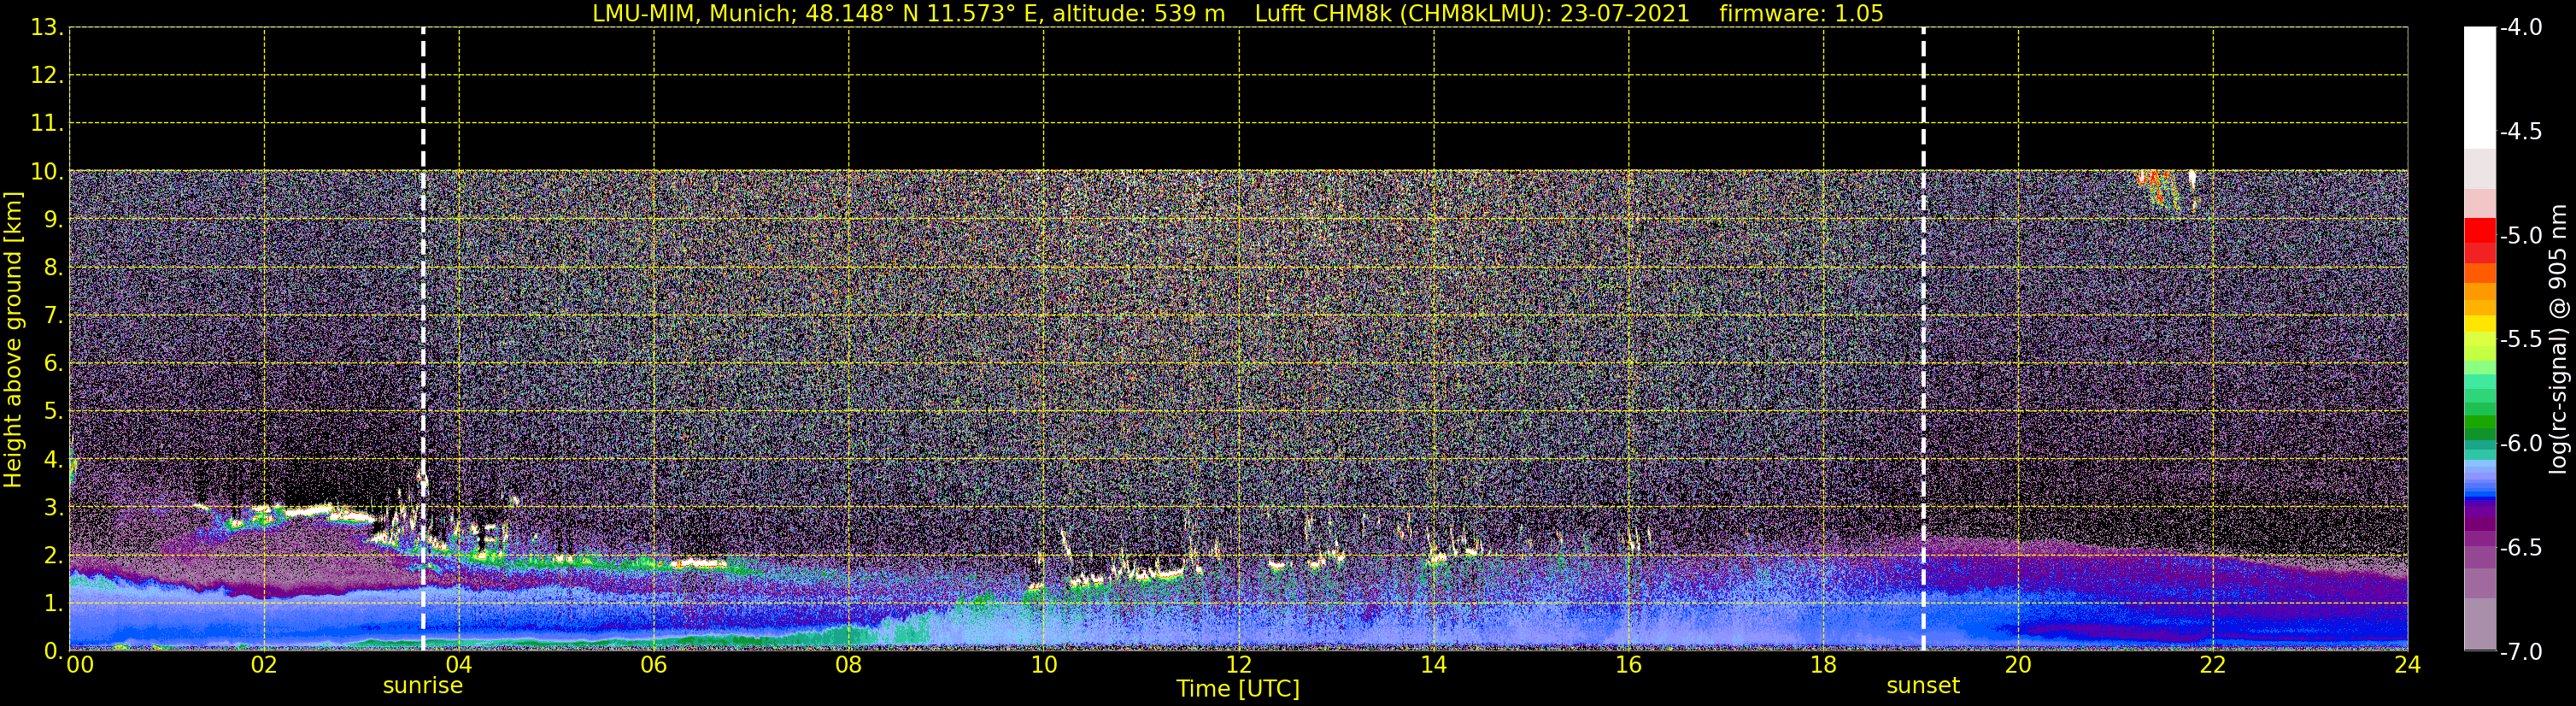Click the 'sunset' label below the axis
Screen dimensions: 2576x706
point(1923,686)
